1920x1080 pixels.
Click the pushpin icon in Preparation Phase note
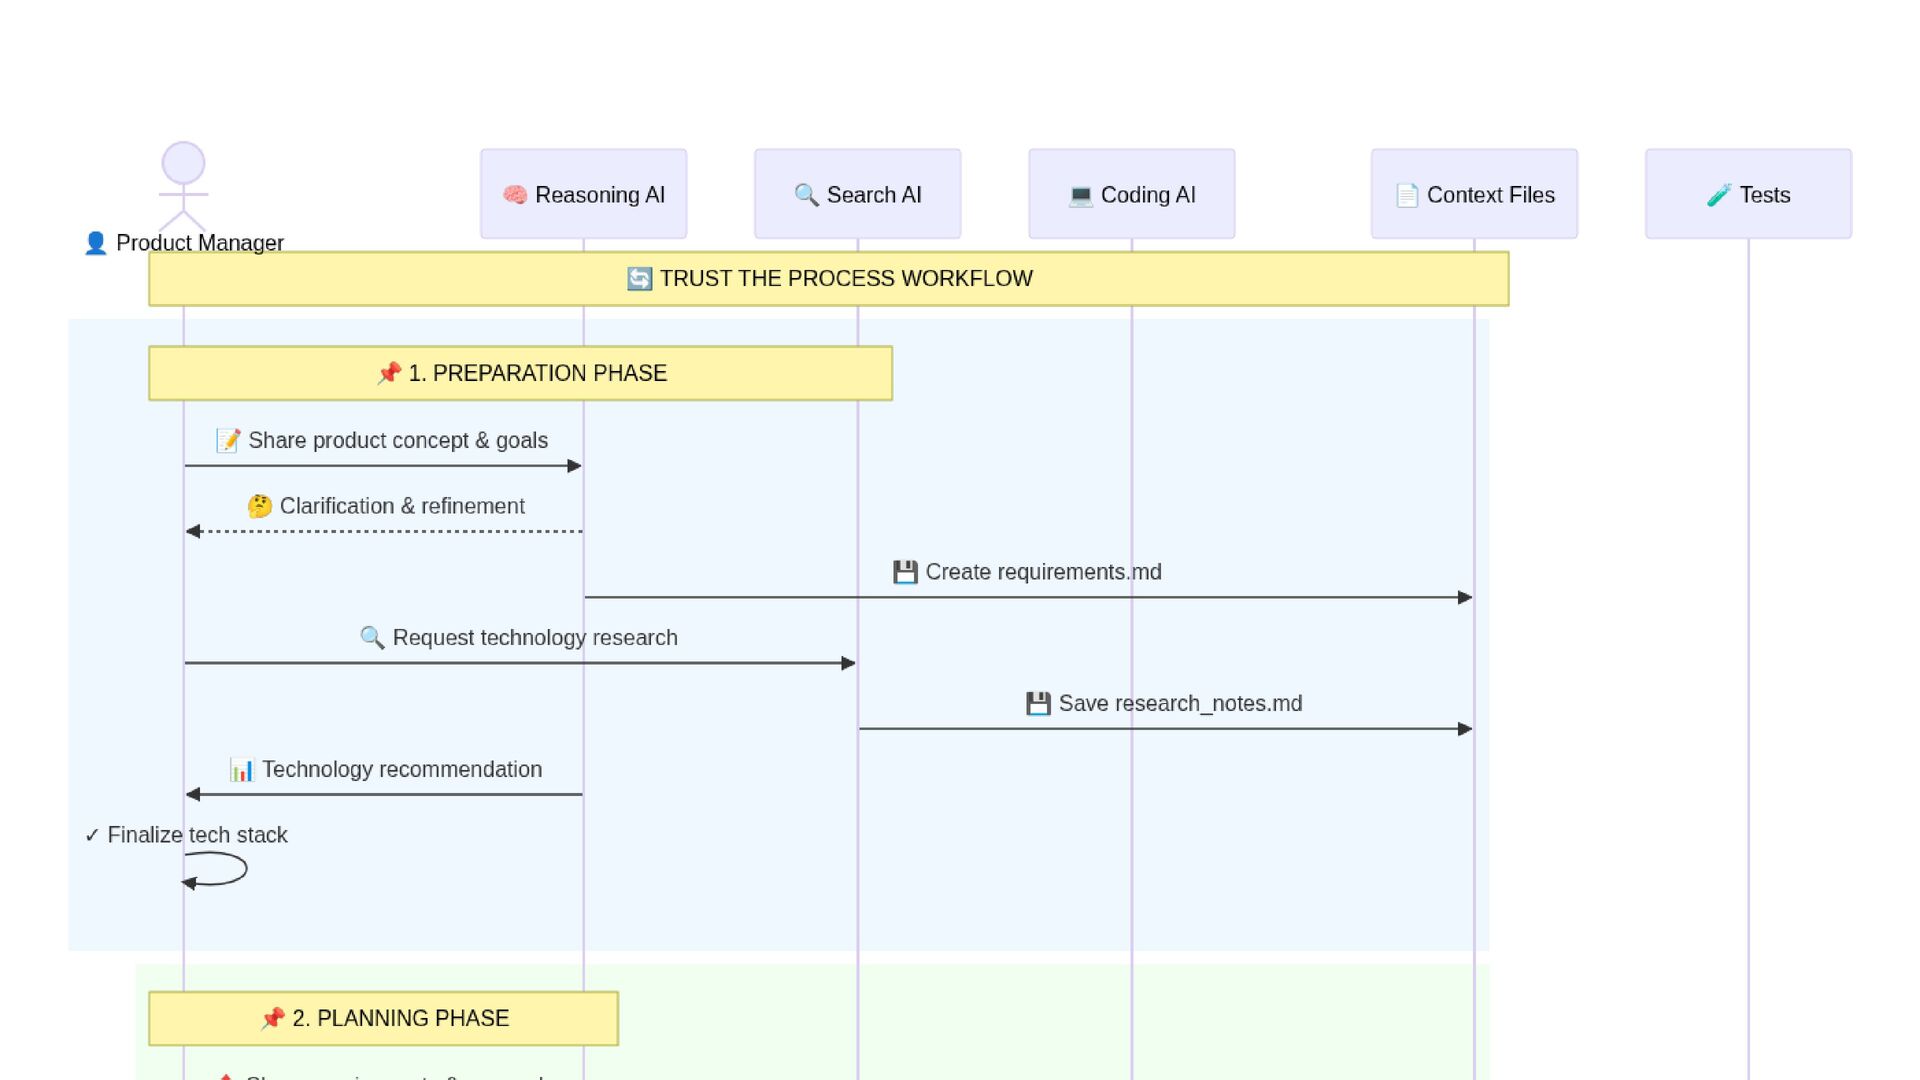click(389, 373)
